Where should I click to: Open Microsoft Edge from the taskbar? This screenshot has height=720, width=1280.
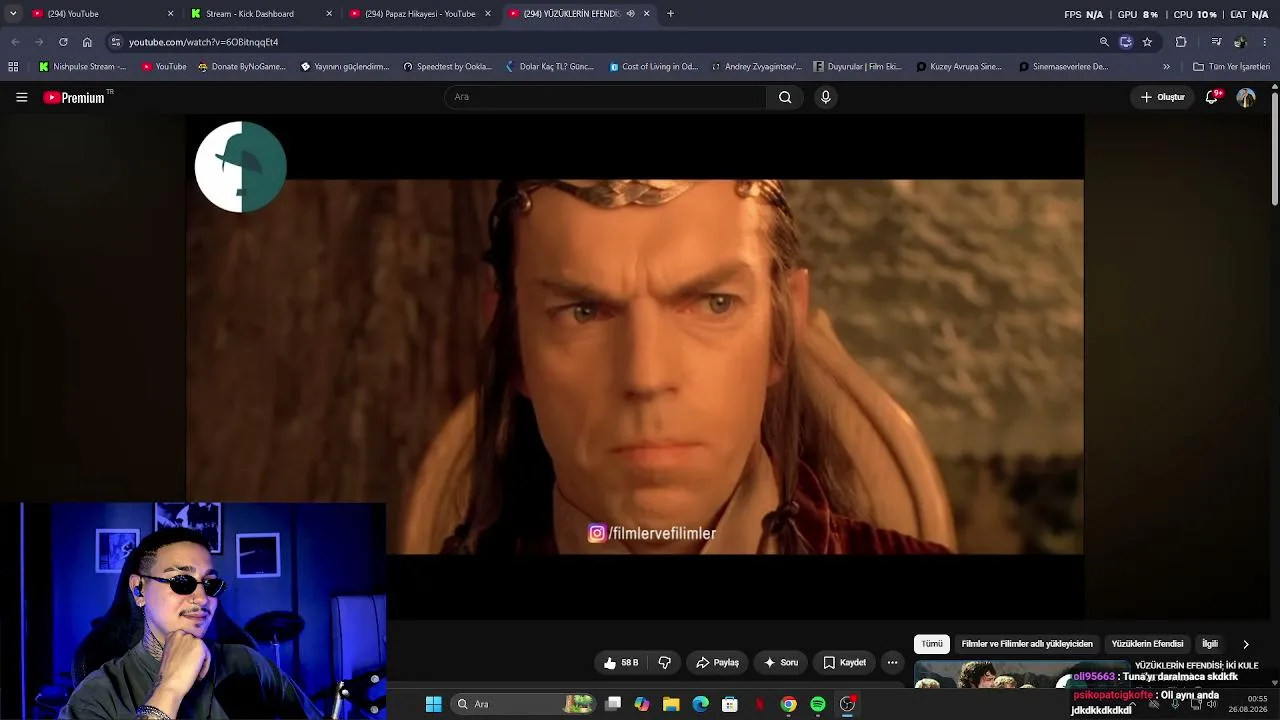click(700, 704)
